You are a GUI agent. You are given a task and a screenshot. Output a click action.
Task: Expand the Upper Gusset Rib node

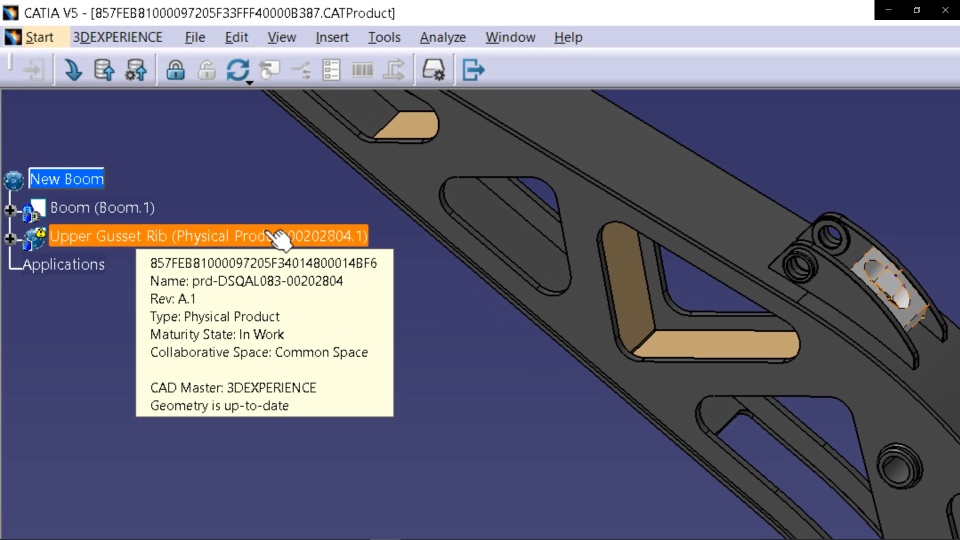click(x=10, y=238)
